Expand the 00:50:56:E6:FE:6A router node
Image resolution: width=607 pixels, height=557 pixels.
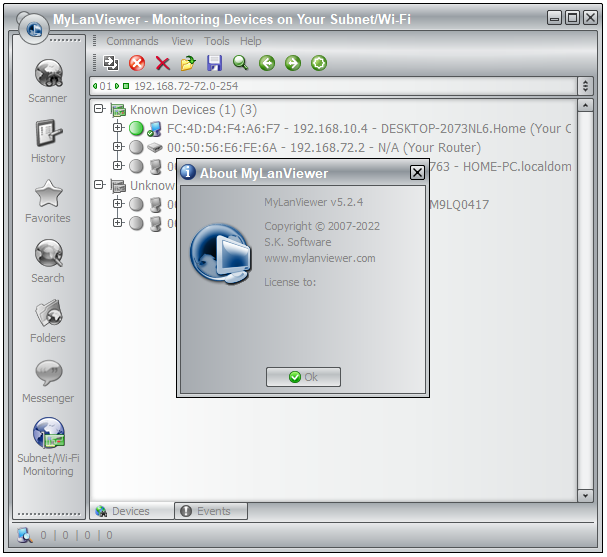(118, 146)
